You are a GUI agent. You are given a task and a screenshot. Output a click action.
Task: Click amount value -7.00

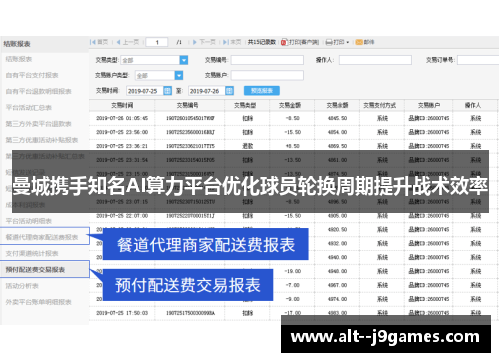coord(293,285)
